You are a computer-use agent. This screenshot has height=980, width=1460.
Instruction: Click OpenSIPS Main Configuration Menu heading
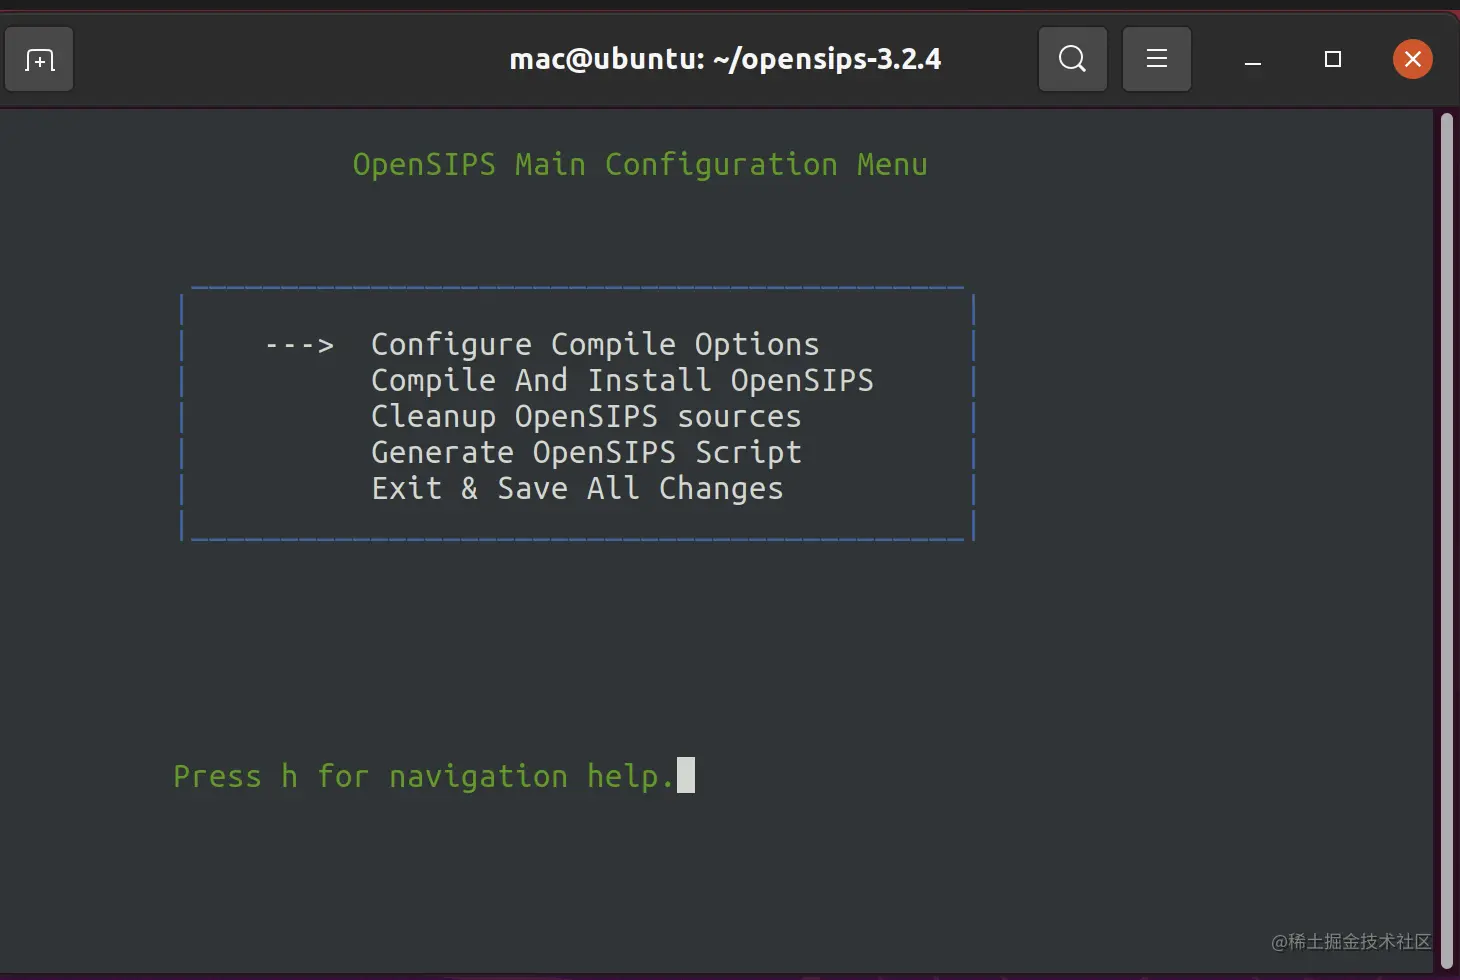coord(639,164)
